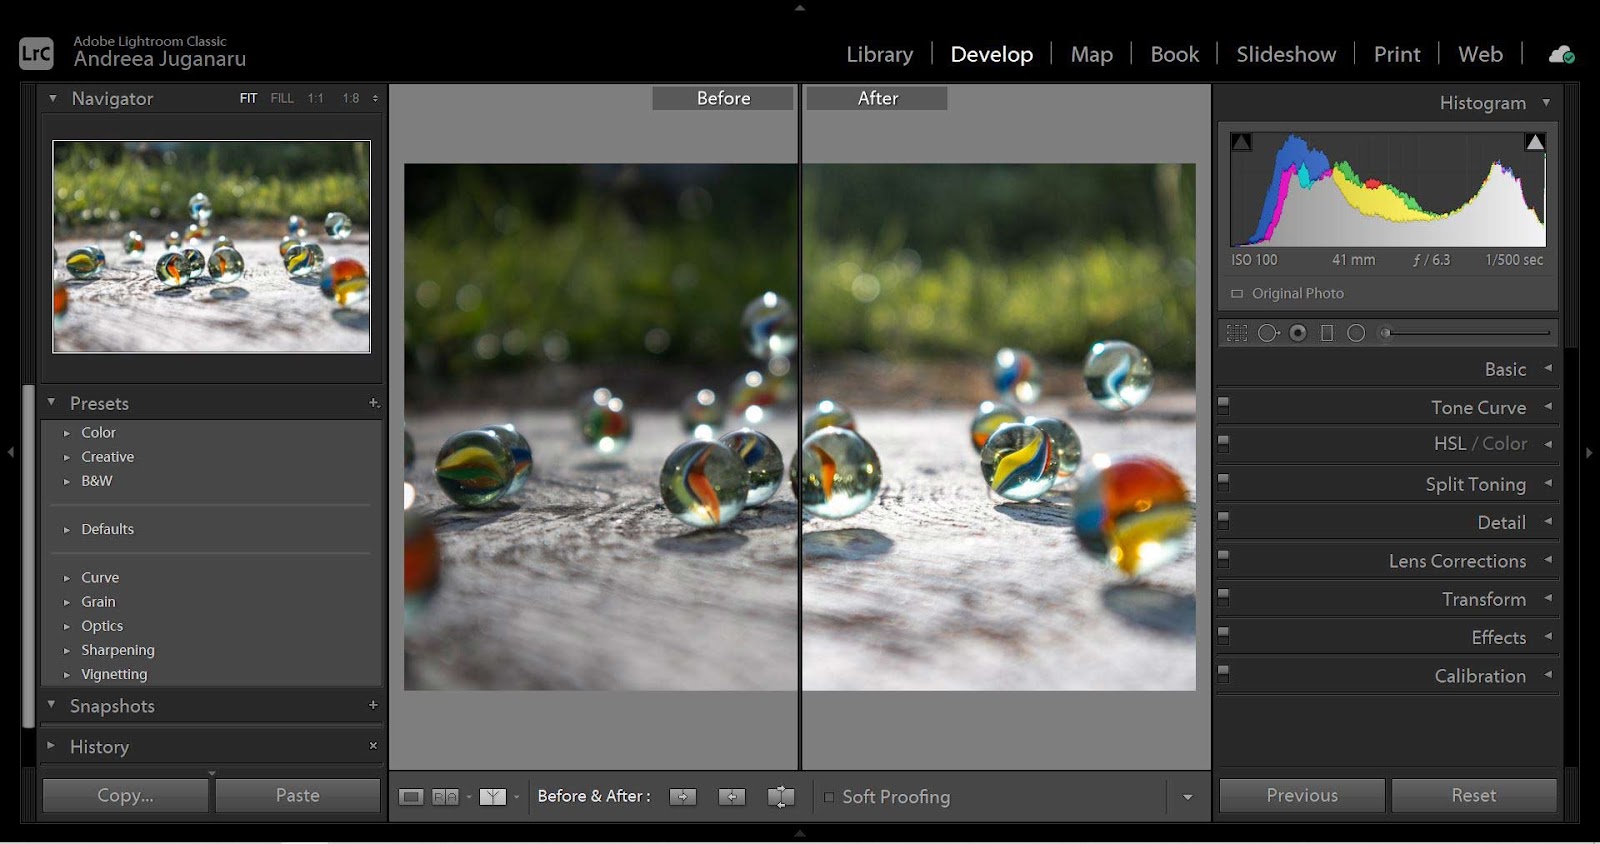This screenshot has height=844, width=1600.
Task: Toggle the Calibration panel on/off switch
Action: (1223, 674)
